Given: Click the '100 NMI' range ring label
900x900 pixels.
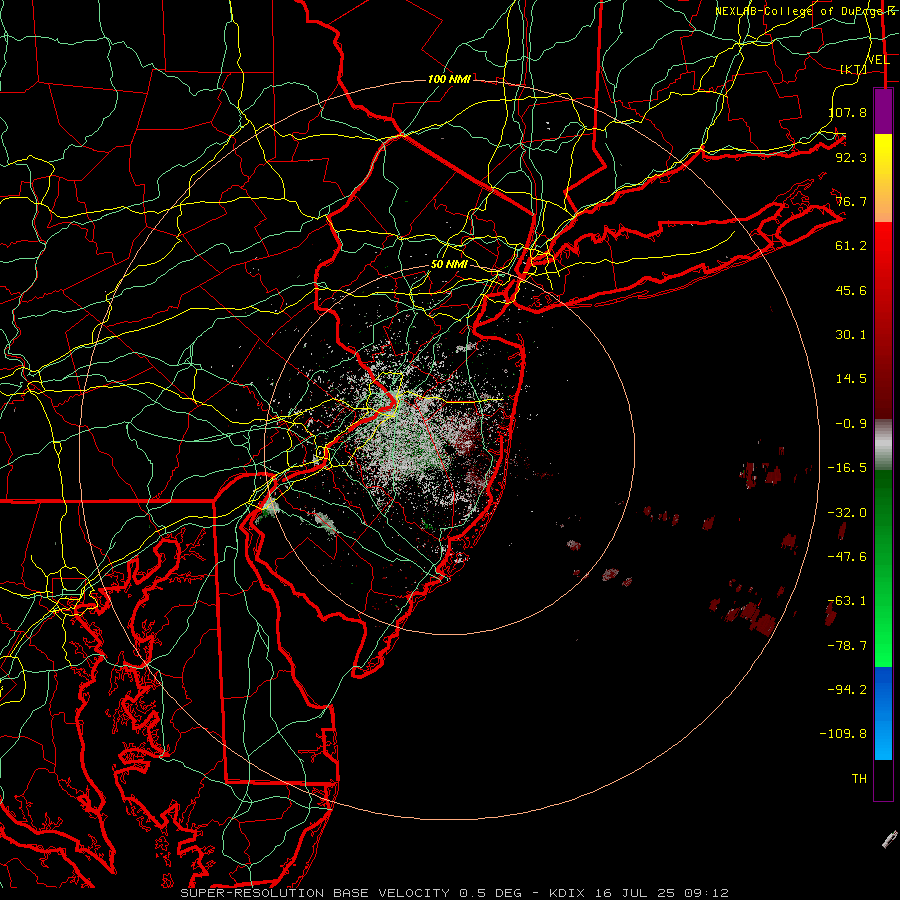Looking at the screenshot, I should click(449, 79).
